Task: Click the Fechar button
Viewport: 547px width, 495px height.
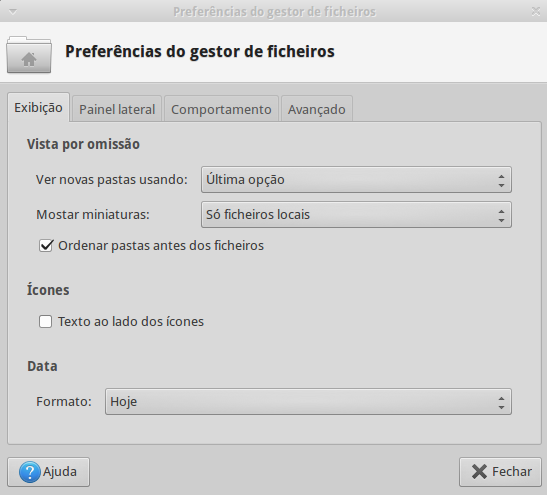Action: click(500, 472)
